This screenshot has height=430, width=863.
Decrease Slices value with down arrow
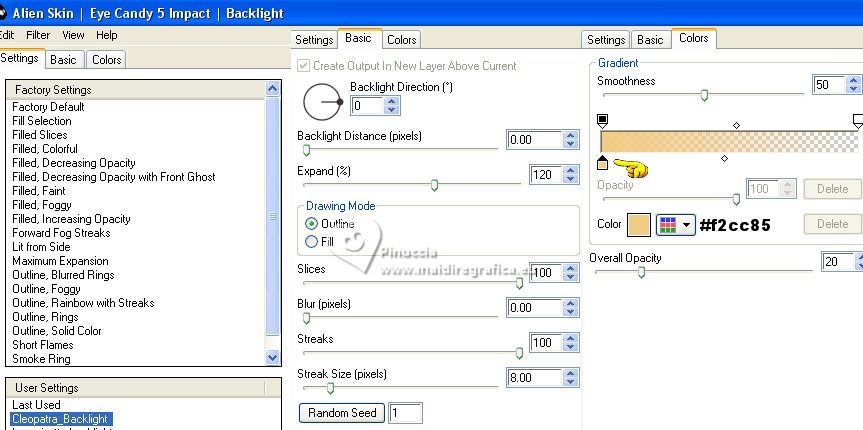coord(571,277)
